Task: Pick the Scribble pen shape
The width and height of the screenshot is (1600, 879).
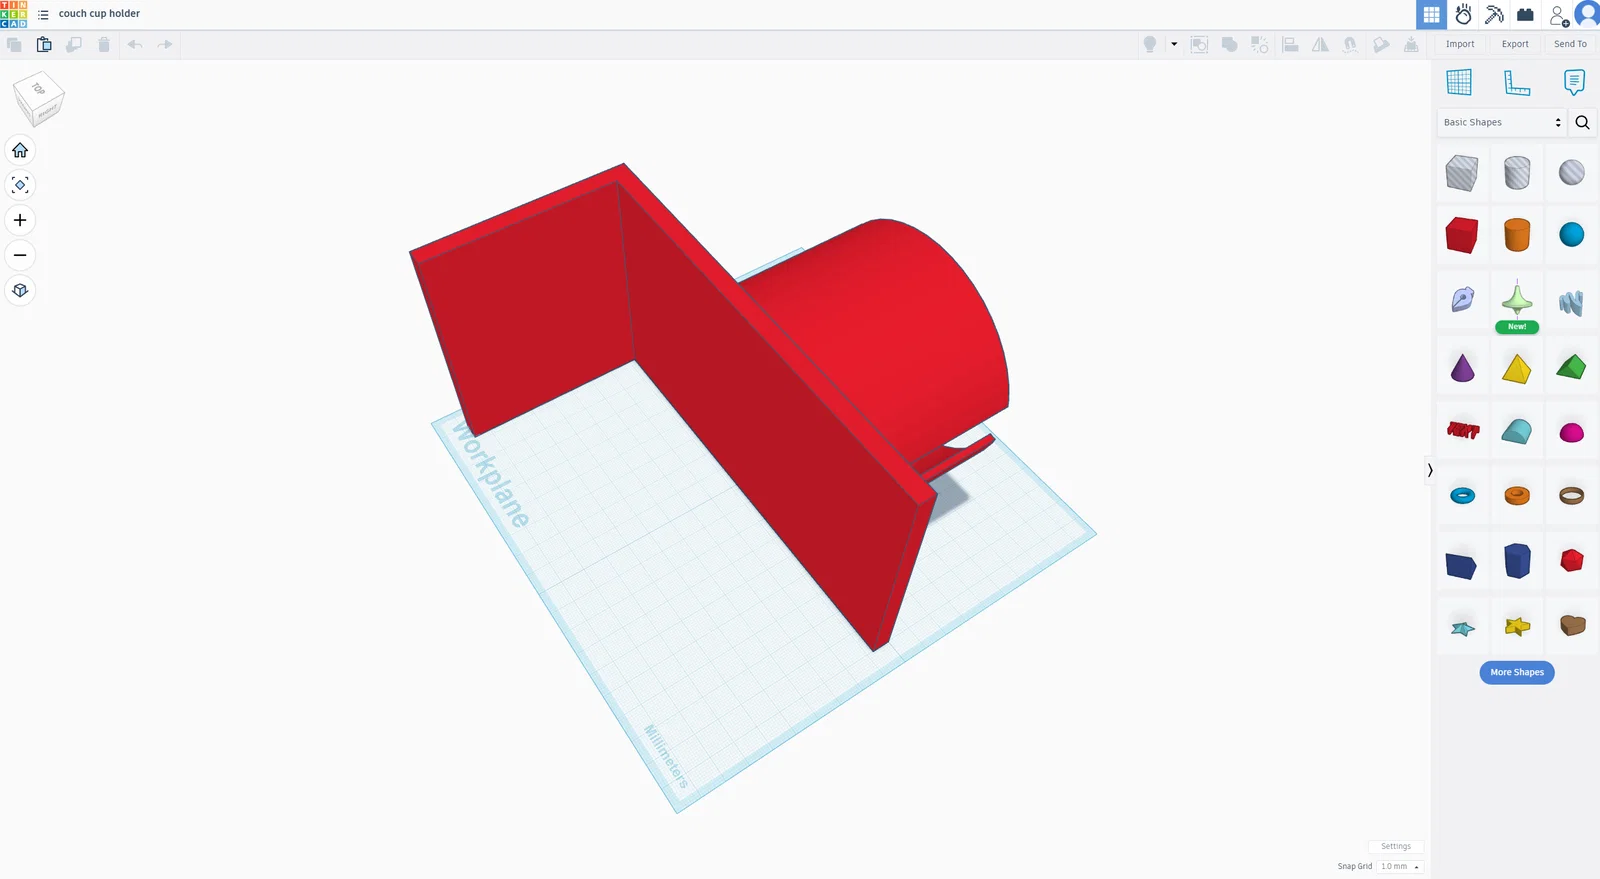Action: [1462, 299]
